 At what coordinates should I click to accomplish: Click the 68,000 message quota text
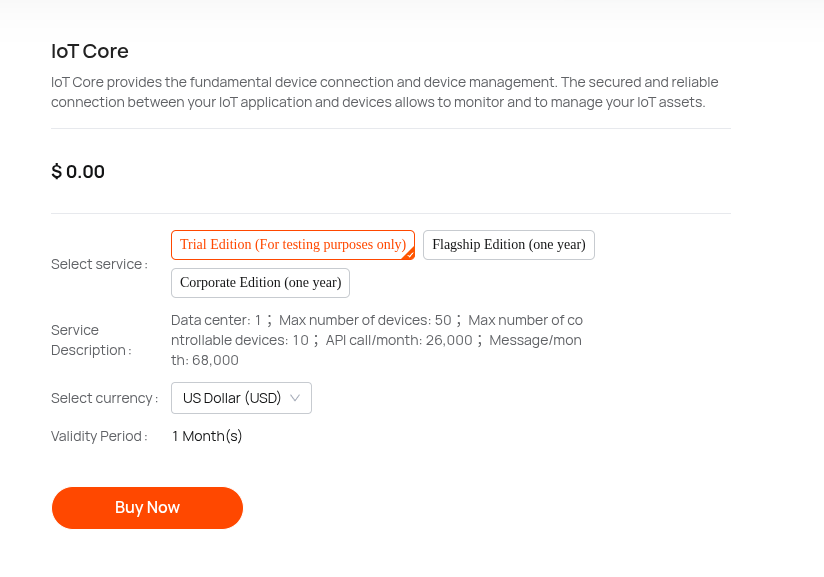point(215,360)
